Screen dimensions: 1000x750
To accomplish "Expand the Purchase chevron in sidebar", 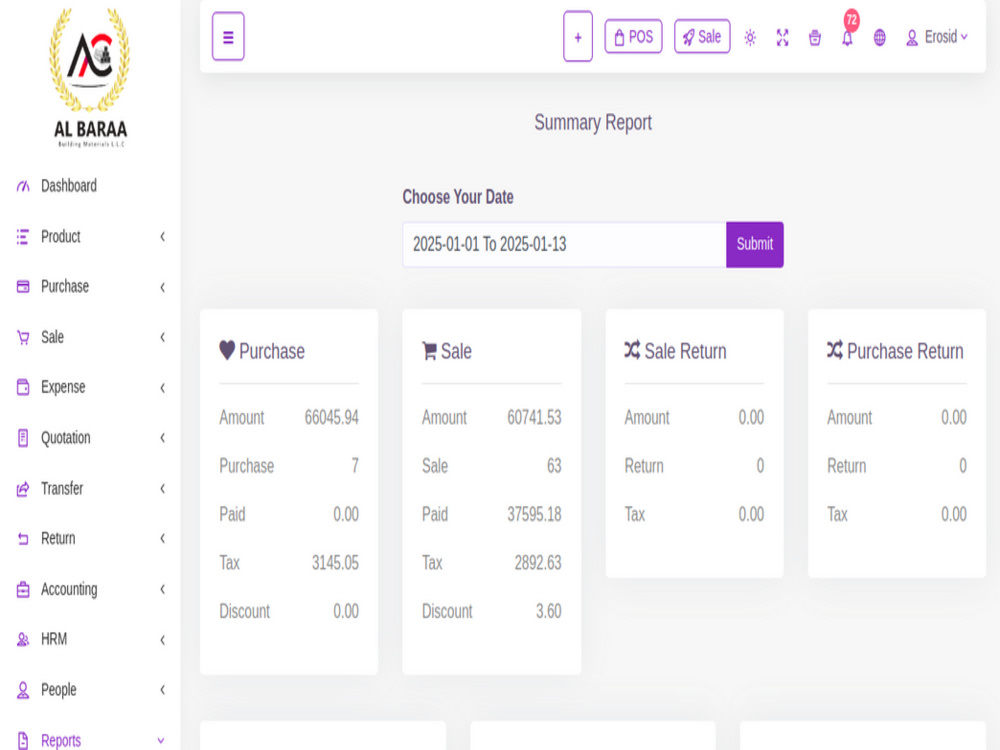I will pyautogui.click(x=163, y=287).
